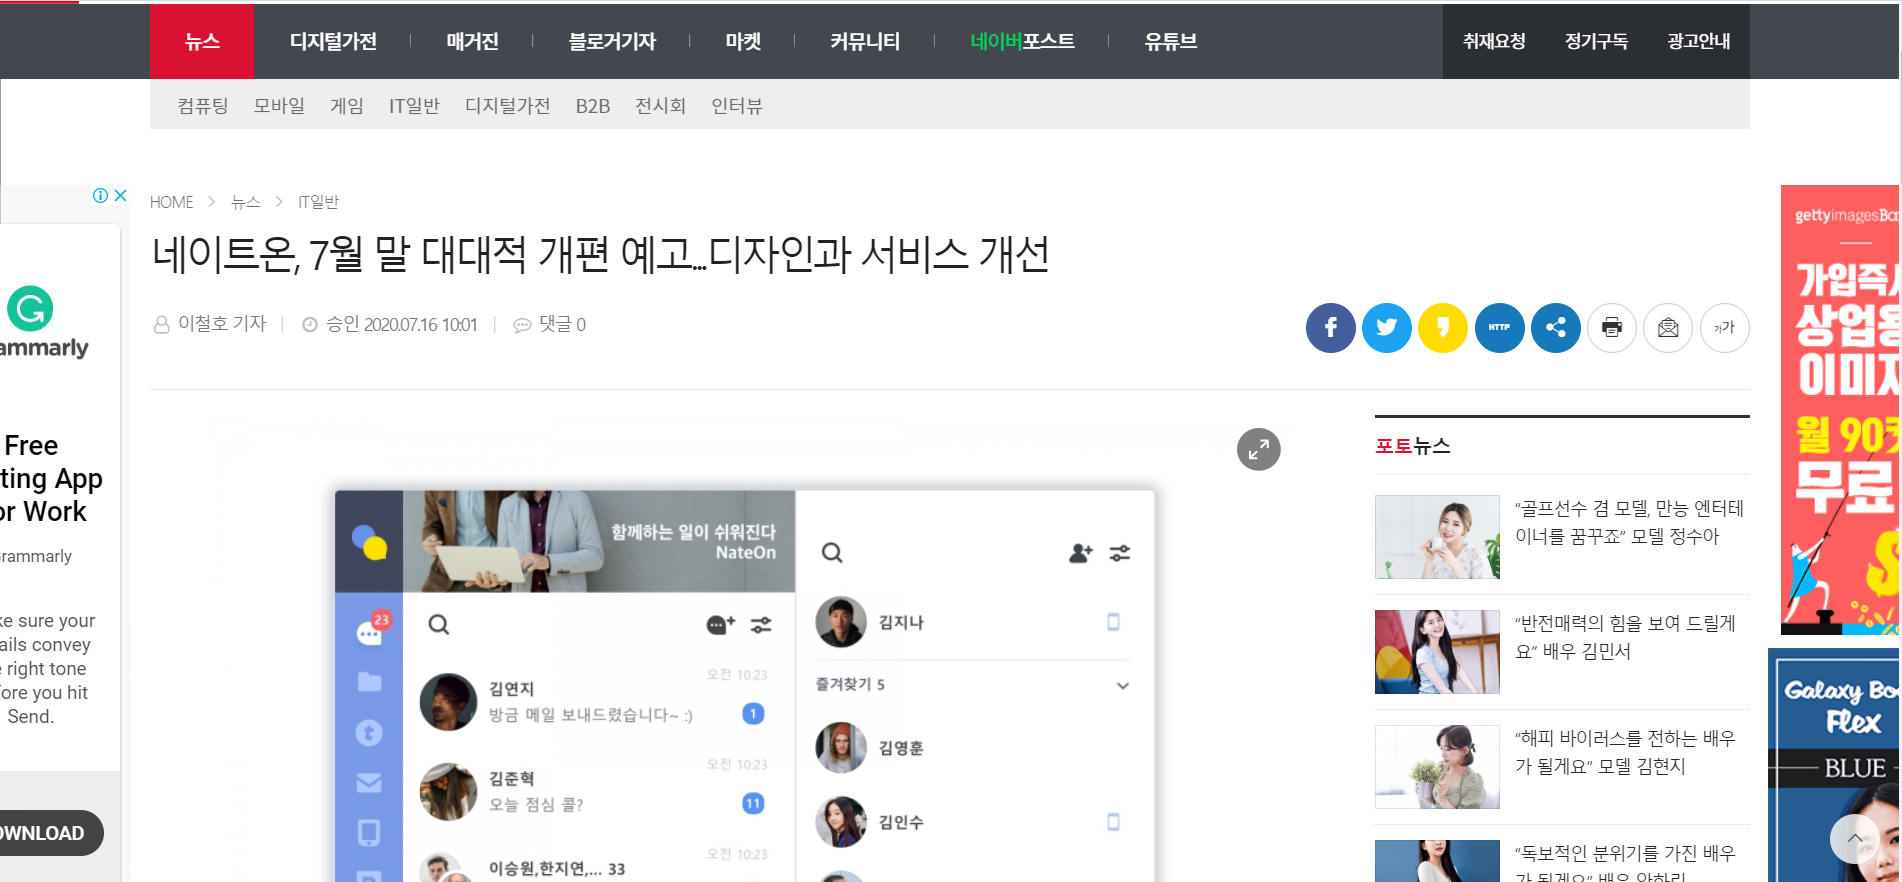Screen dimensions: 1902x882
Task: Open thumbnail of 배우 김민서 photo news
Action: click(x=1437, y=652)
